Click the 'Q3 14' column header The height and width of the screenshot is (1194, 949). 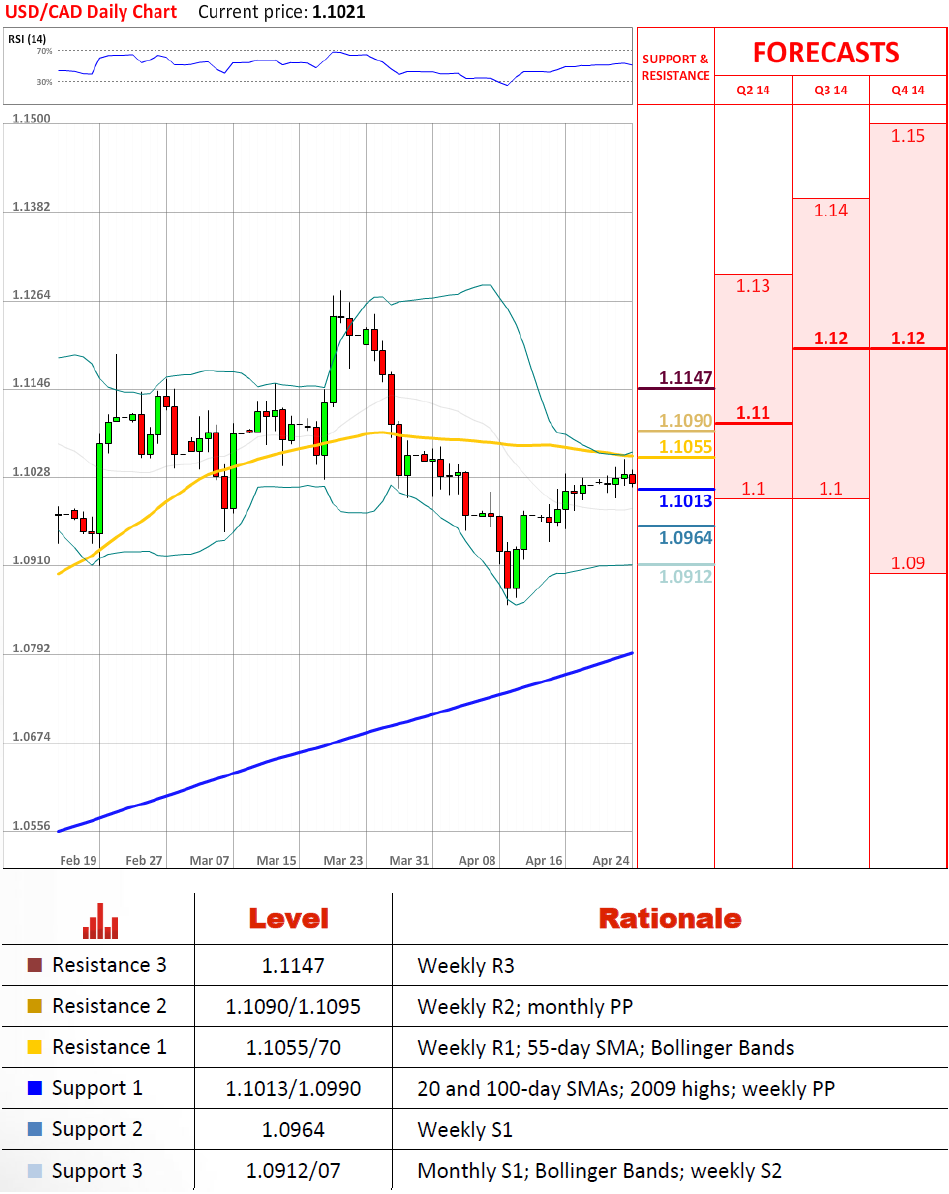[831, 90]
